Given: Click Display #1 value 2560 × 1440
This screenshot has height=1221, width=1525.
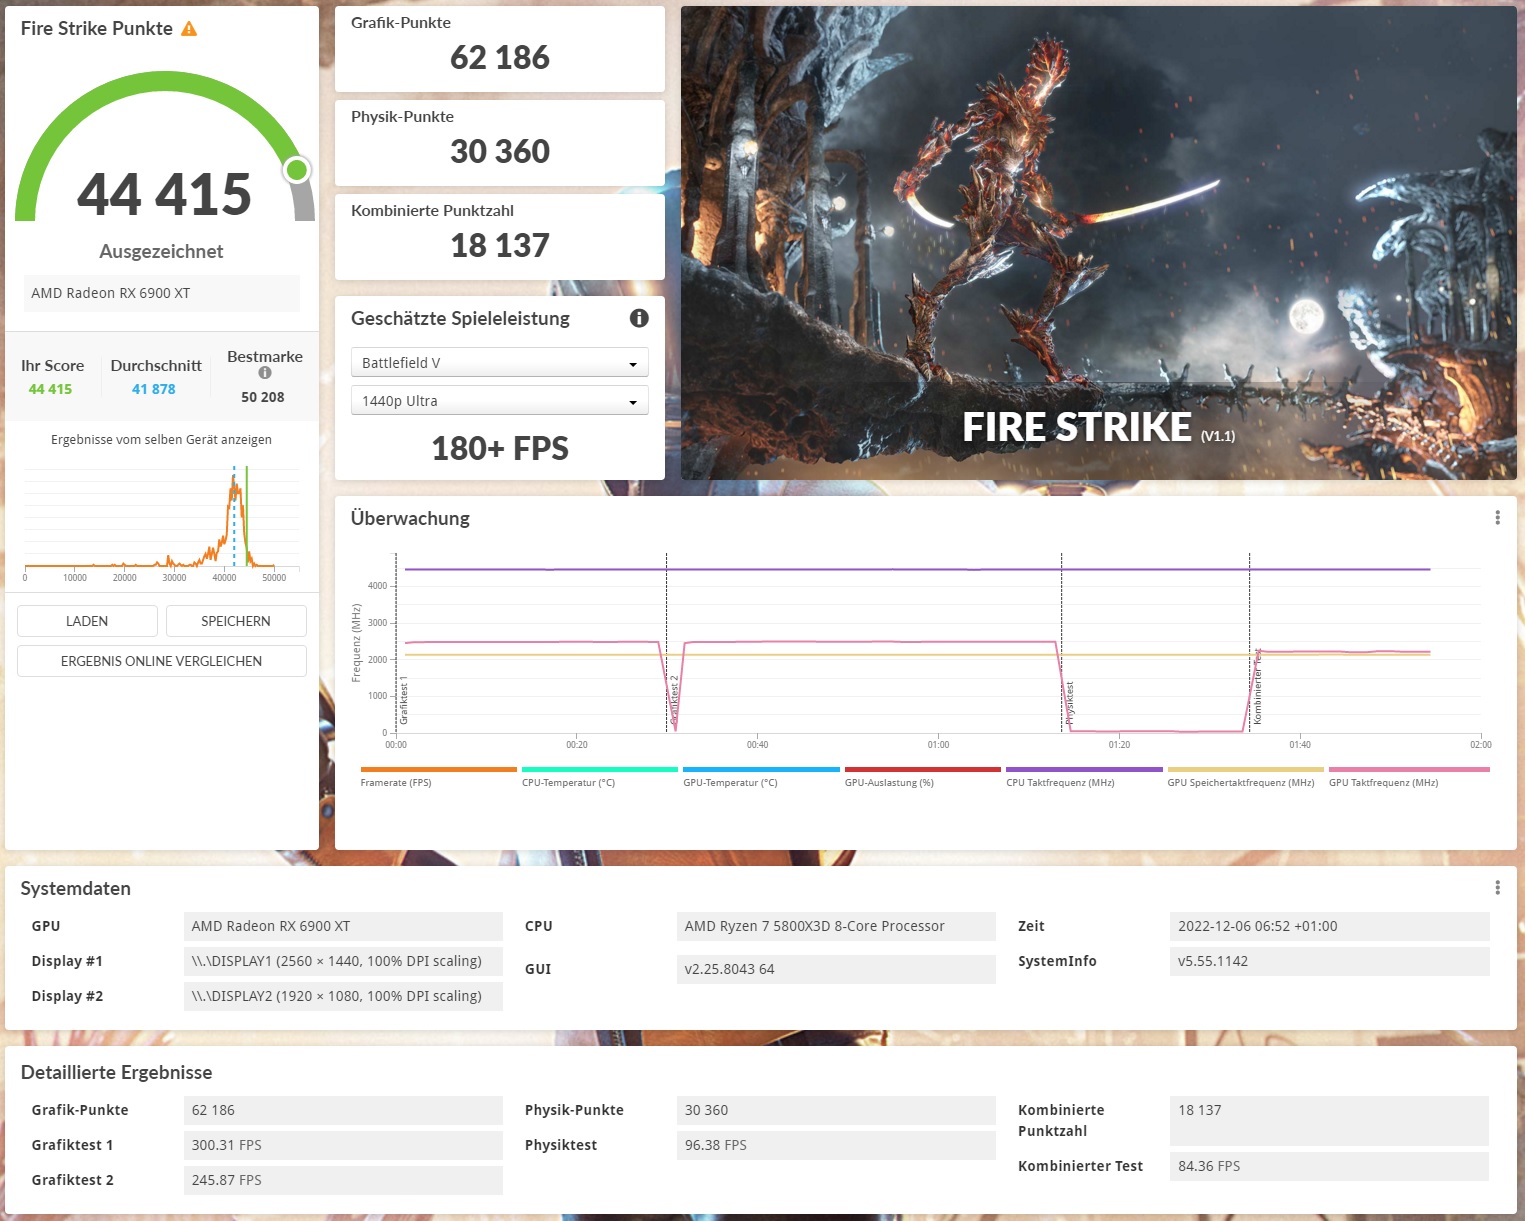Looking at the screenshot, I should (x=343, y=961).
